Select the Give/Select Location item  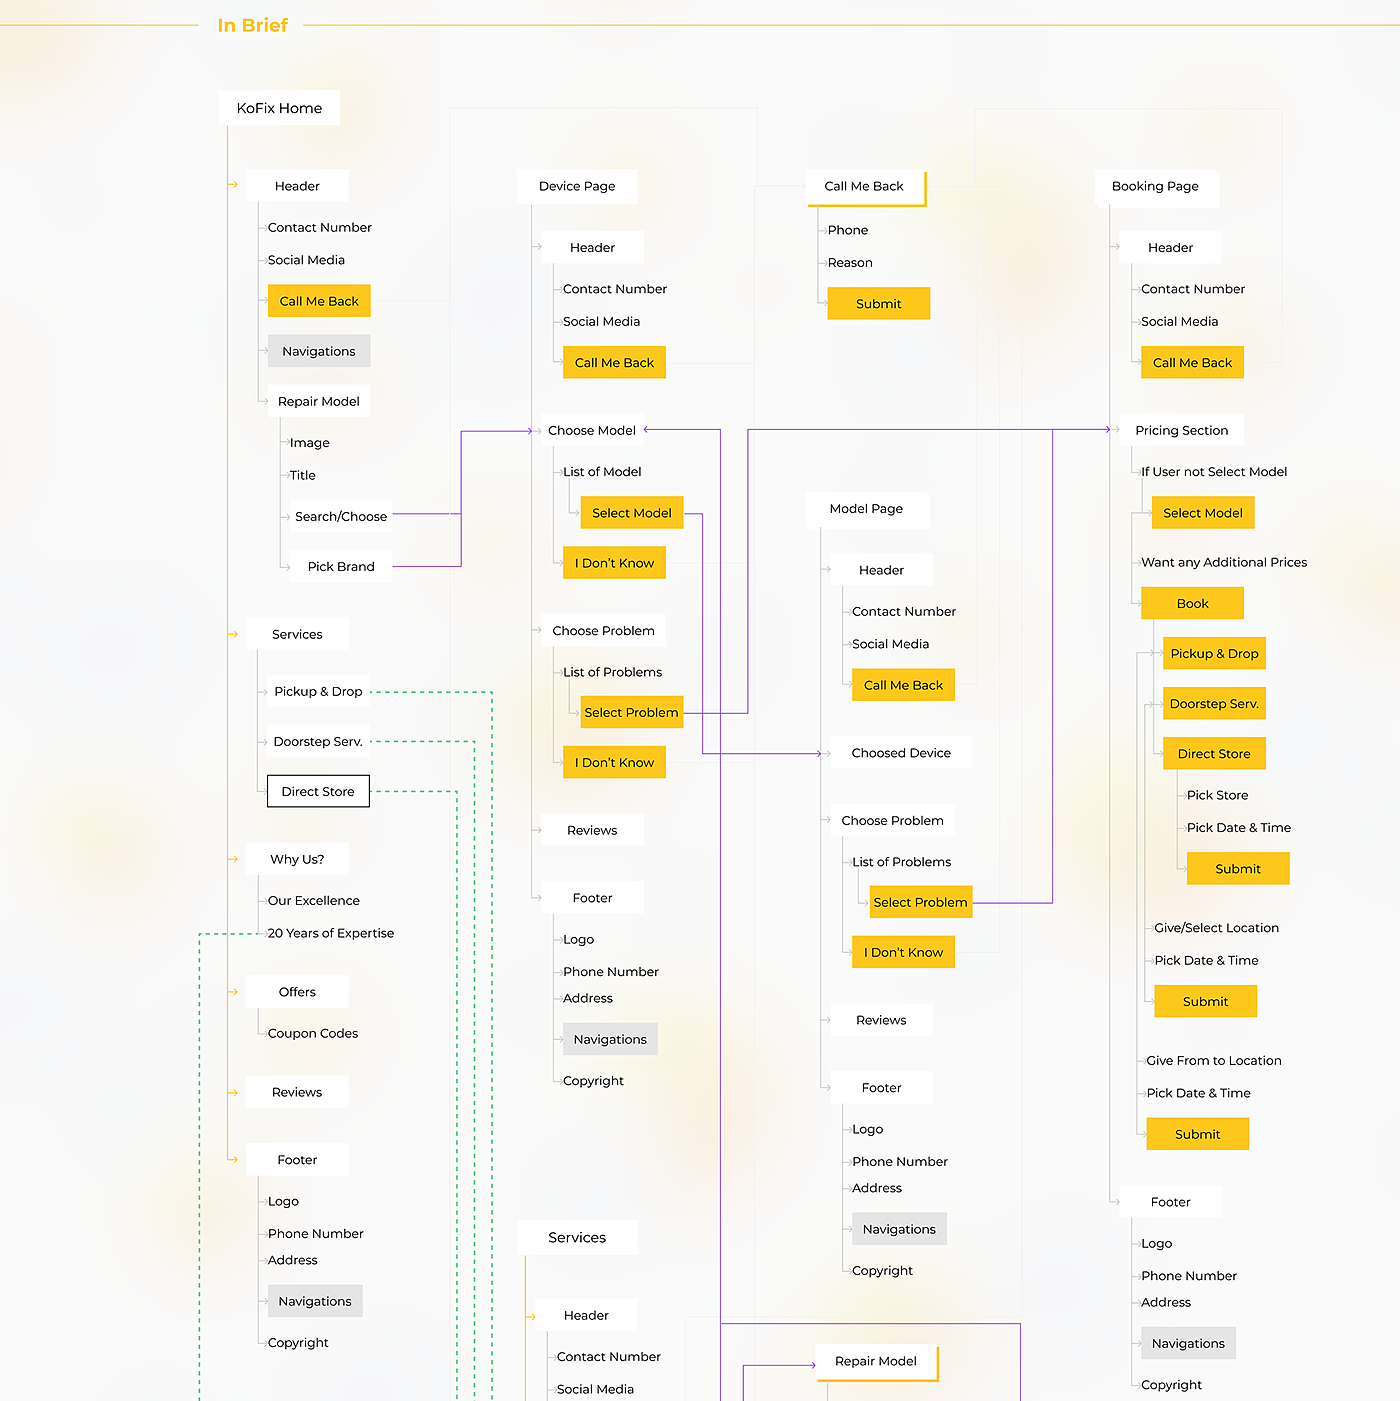coord(1216,928)
